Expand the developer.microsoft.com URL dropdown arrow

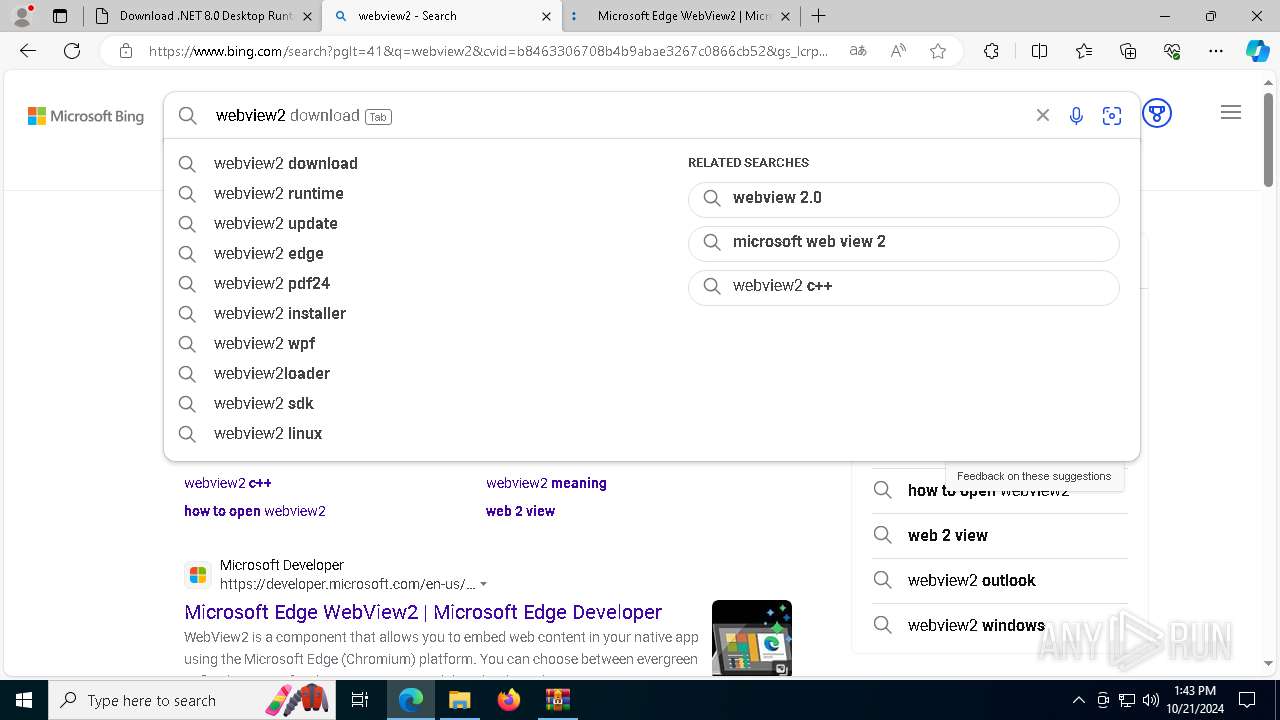point(484,584)
